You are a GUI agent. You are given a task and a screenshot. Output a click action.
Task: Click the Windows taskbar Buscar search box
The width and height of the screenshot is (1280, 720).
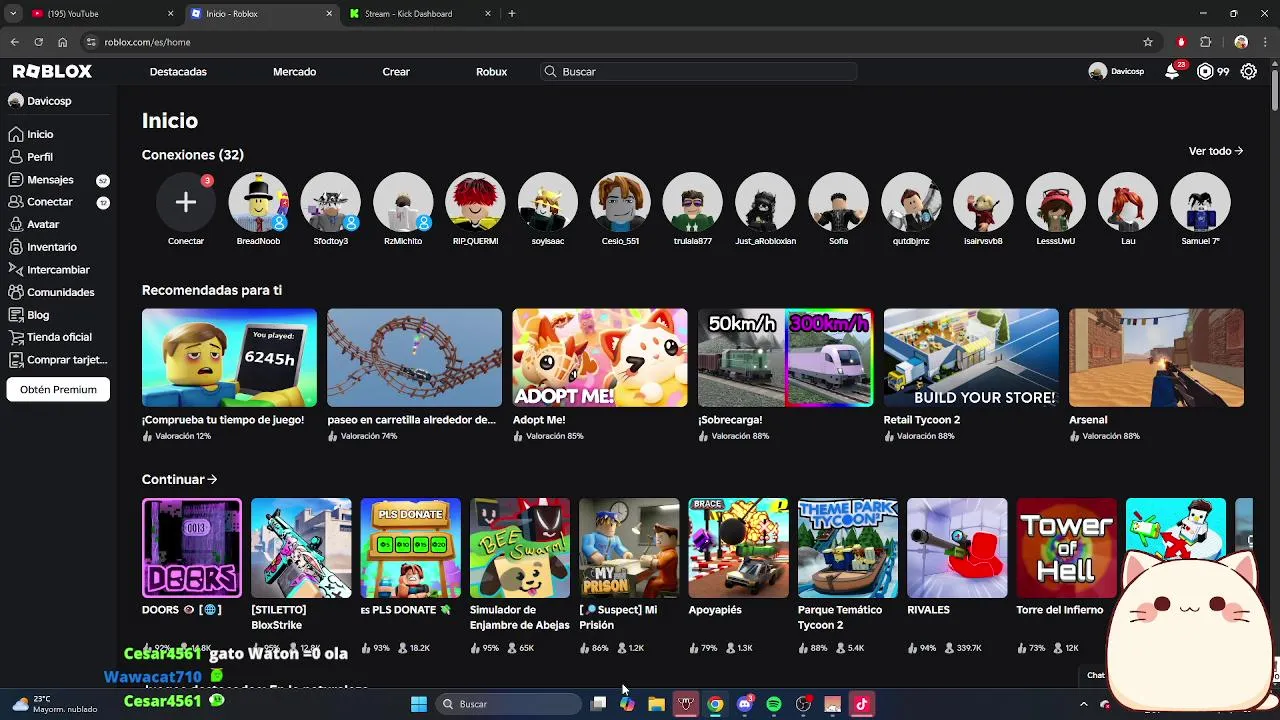click(x=510, y=704)
